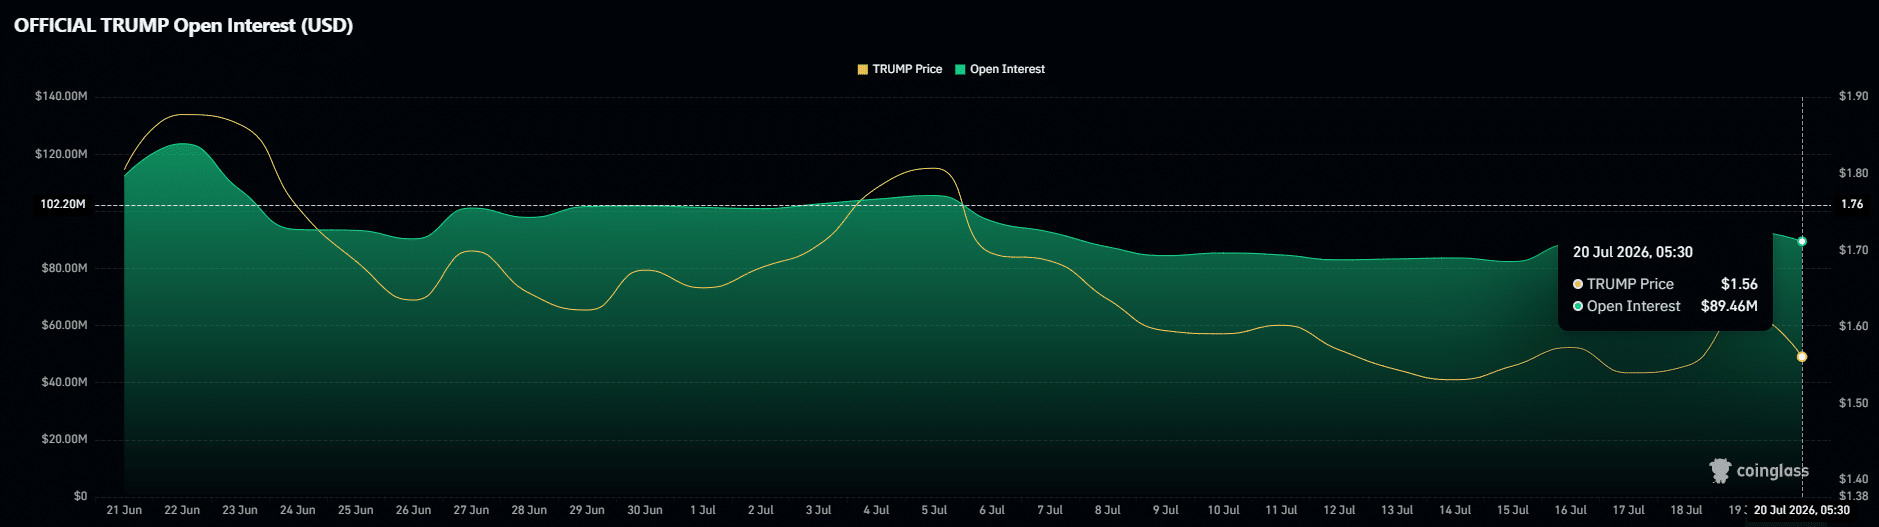Click the $1.90 right axis label
Image resolution: width=1879 pixels, height=527 pixels.
pyautogui.click(x=1853, y=96)
